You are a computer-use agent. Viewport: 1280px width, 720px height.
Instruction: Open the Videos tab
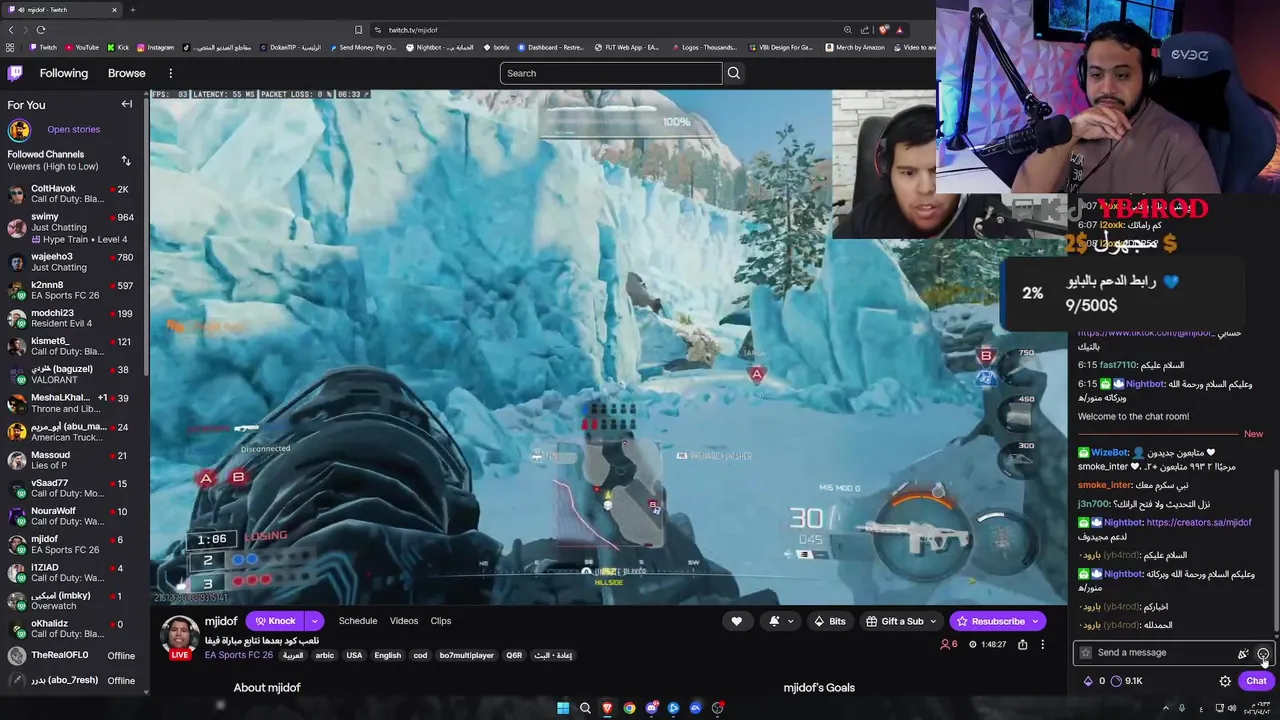(404, 621)
